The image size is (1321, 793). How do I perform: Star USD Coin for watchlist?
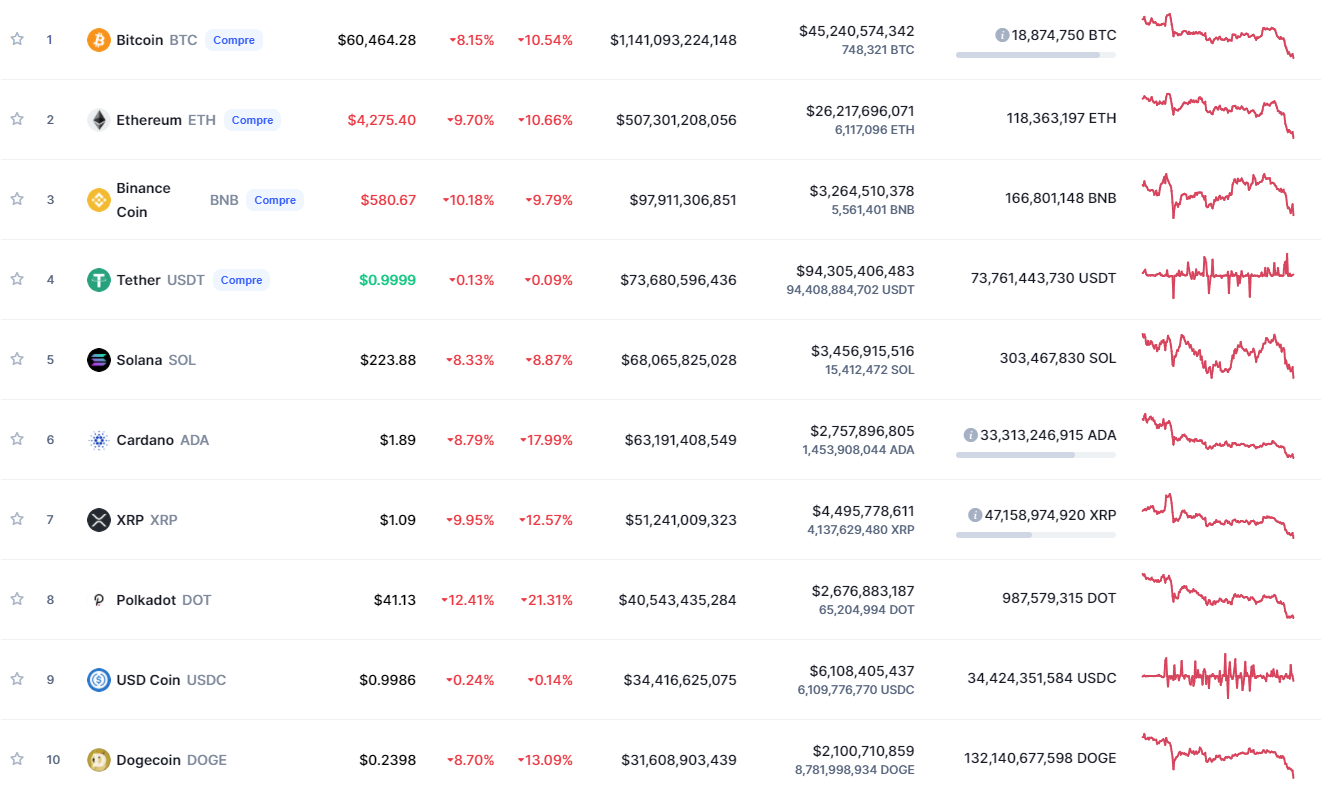click(x=17, y=679)
